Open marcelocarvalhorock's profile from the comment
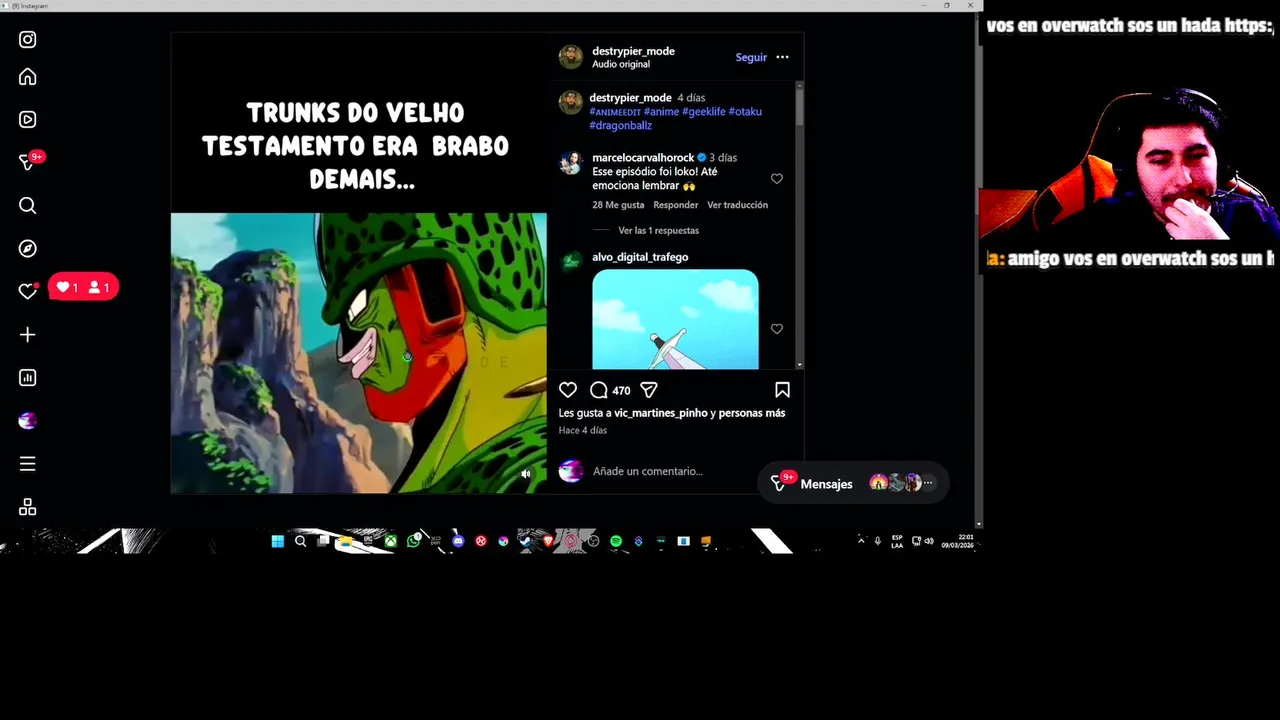This screenshot has height=720, width=1280. (x=643, y=158)
